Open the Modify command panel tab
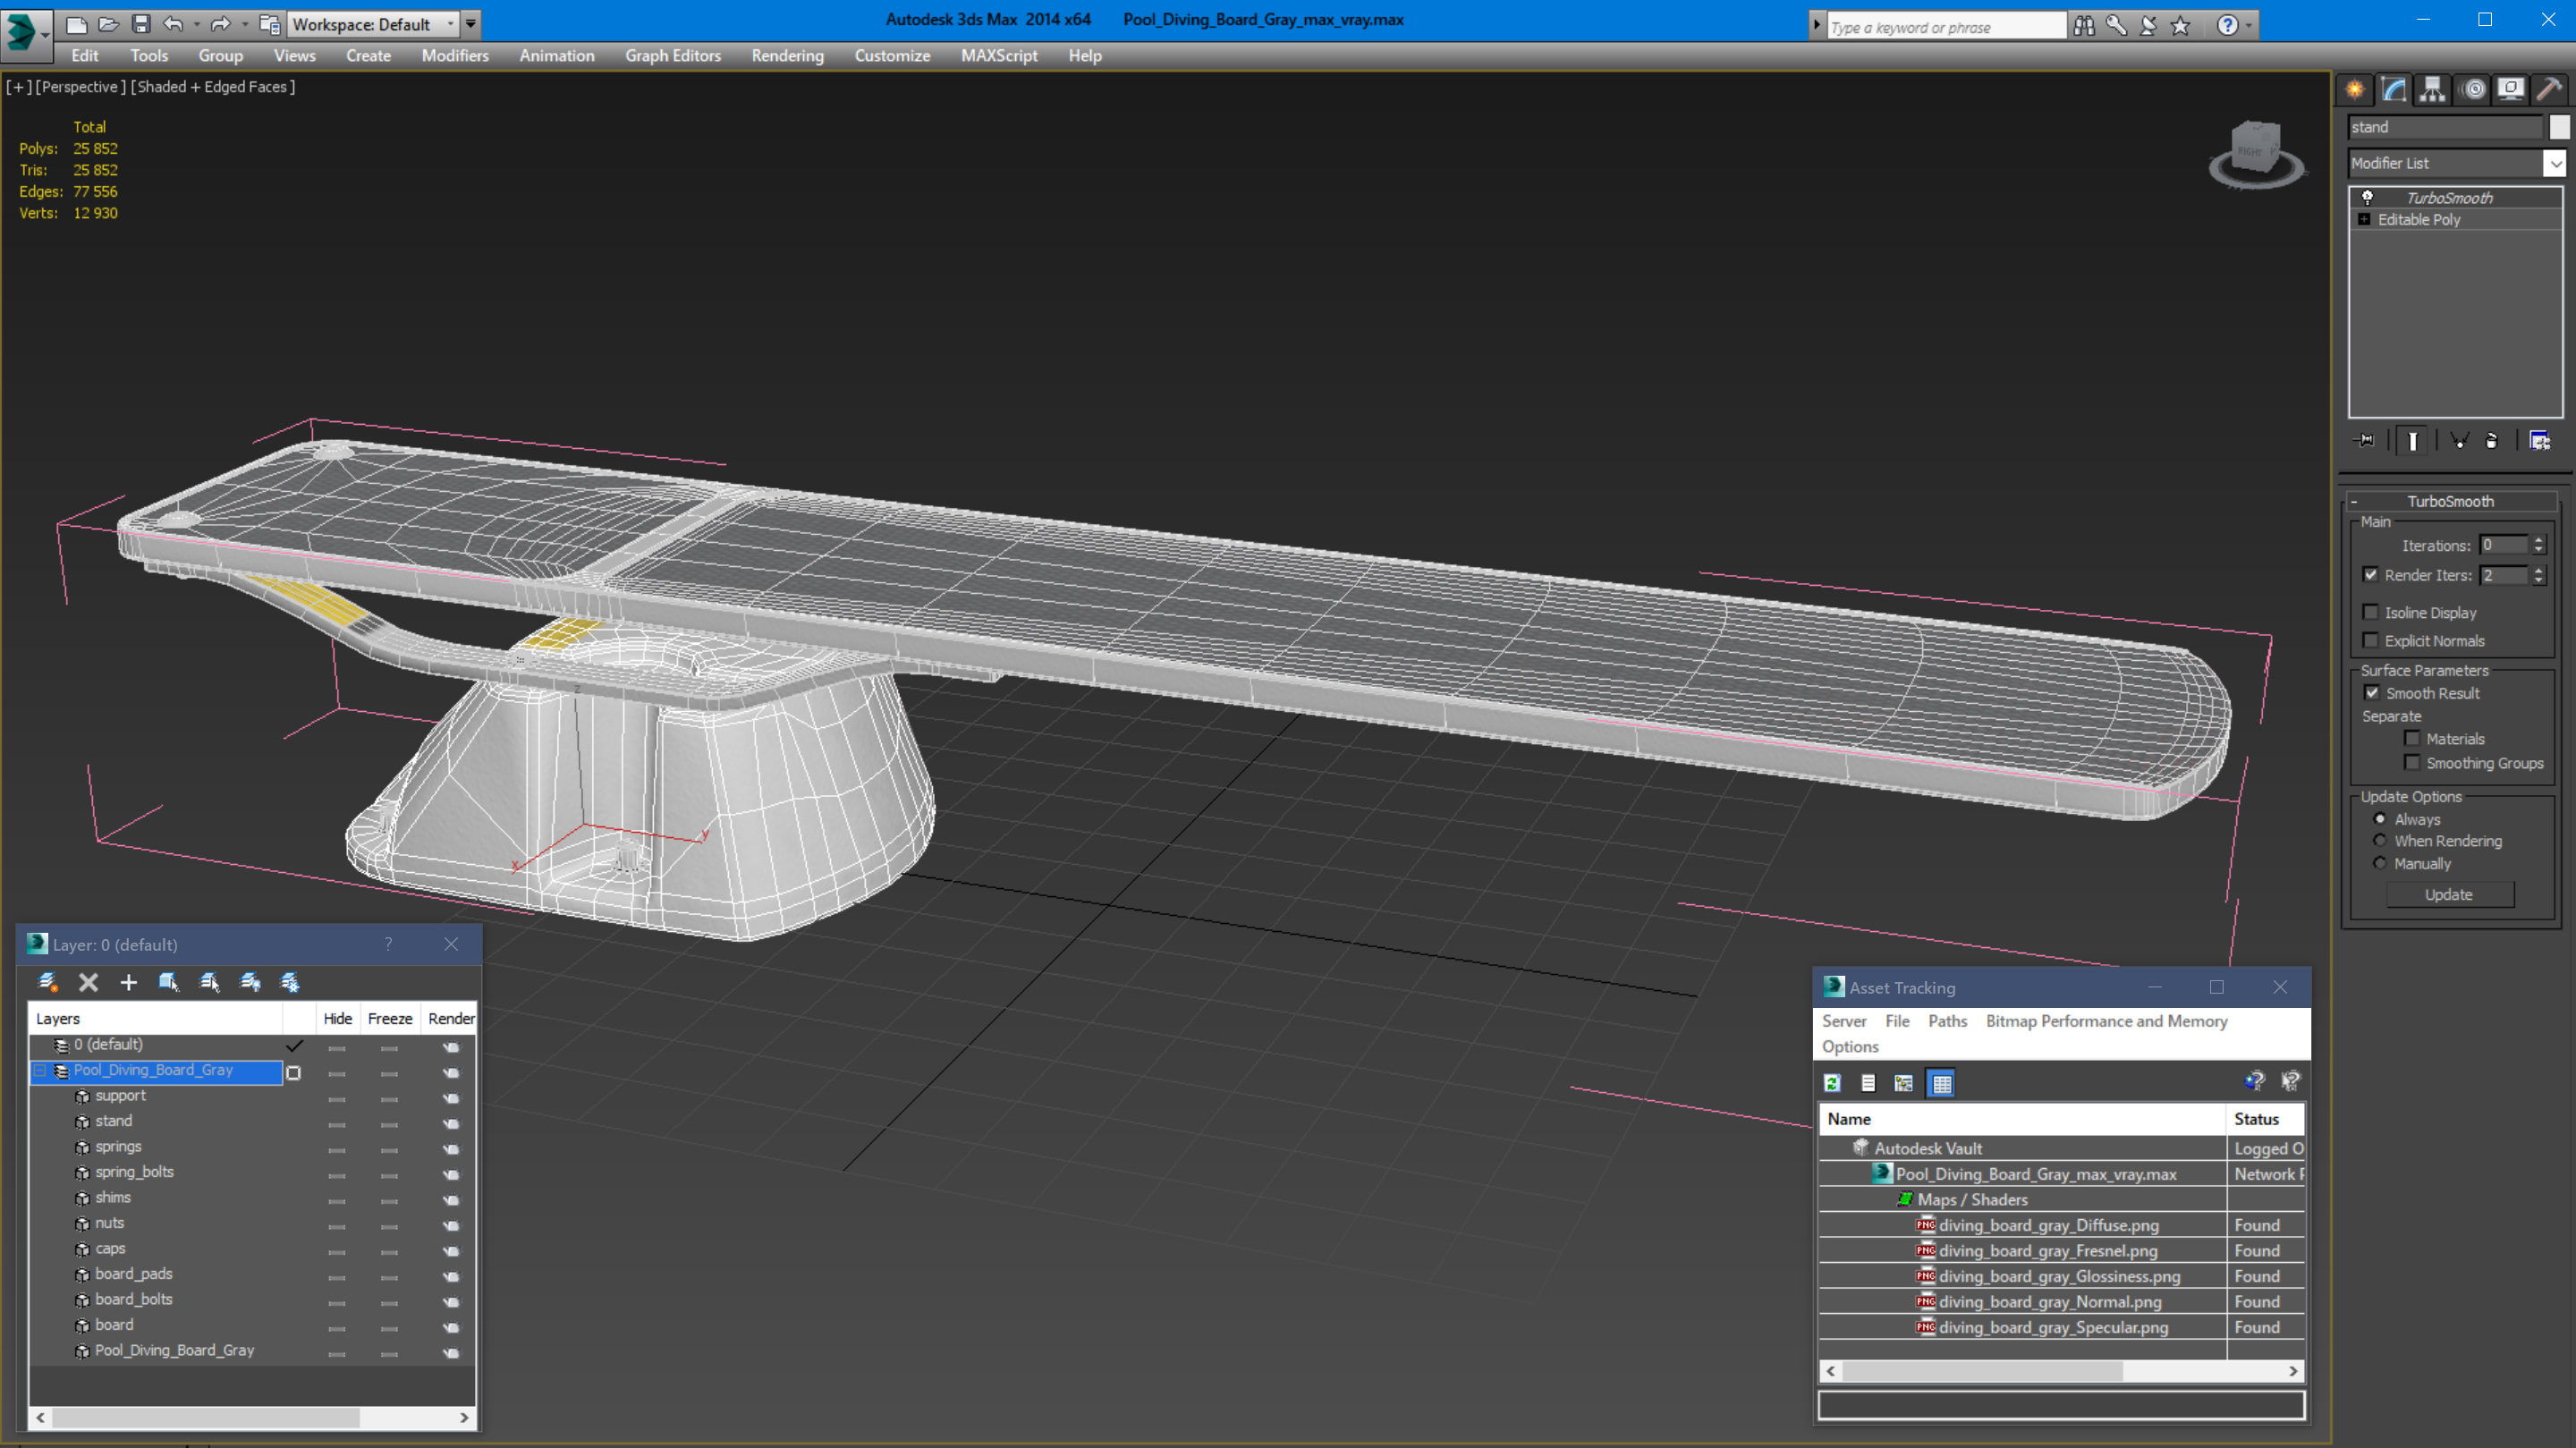The height and width of the screenshot is (1448, 2576). point(2394,90)
